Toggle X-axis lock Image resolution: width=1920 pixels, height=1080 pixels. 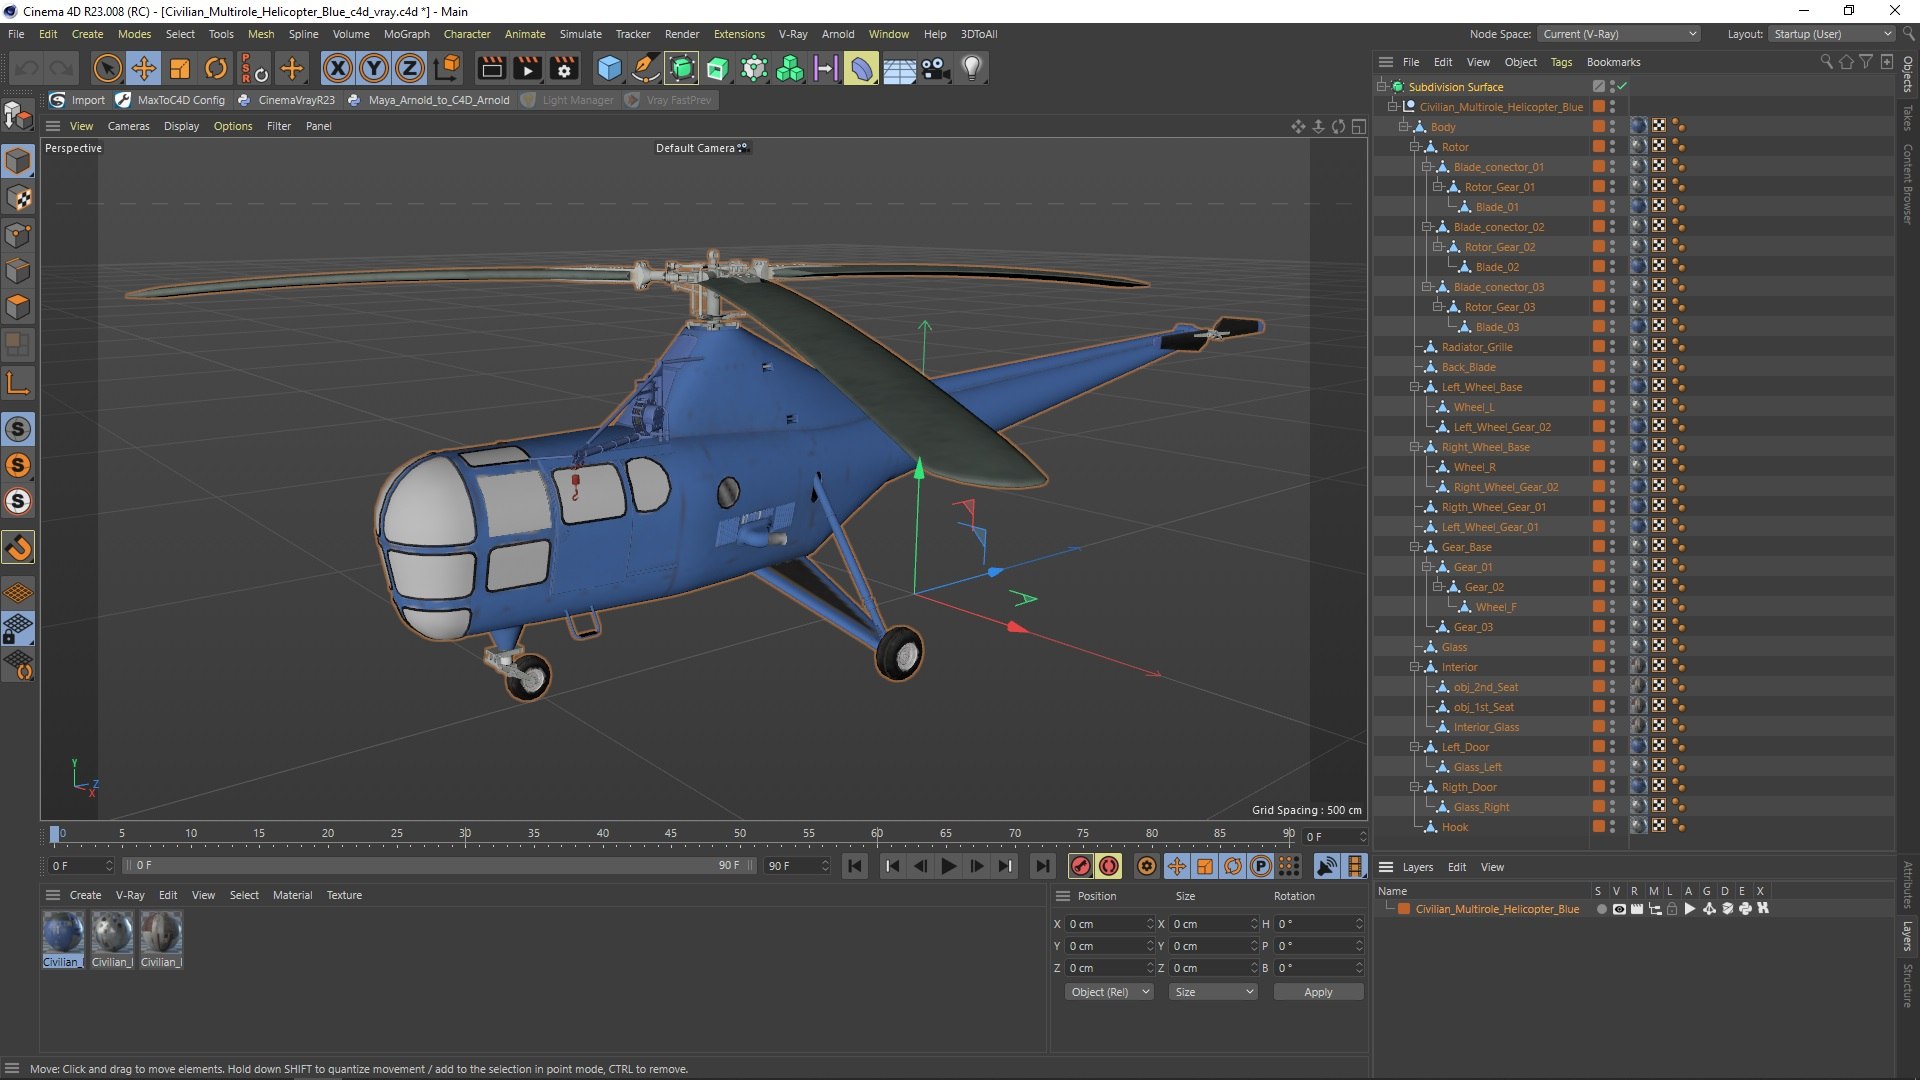(338, 68)
